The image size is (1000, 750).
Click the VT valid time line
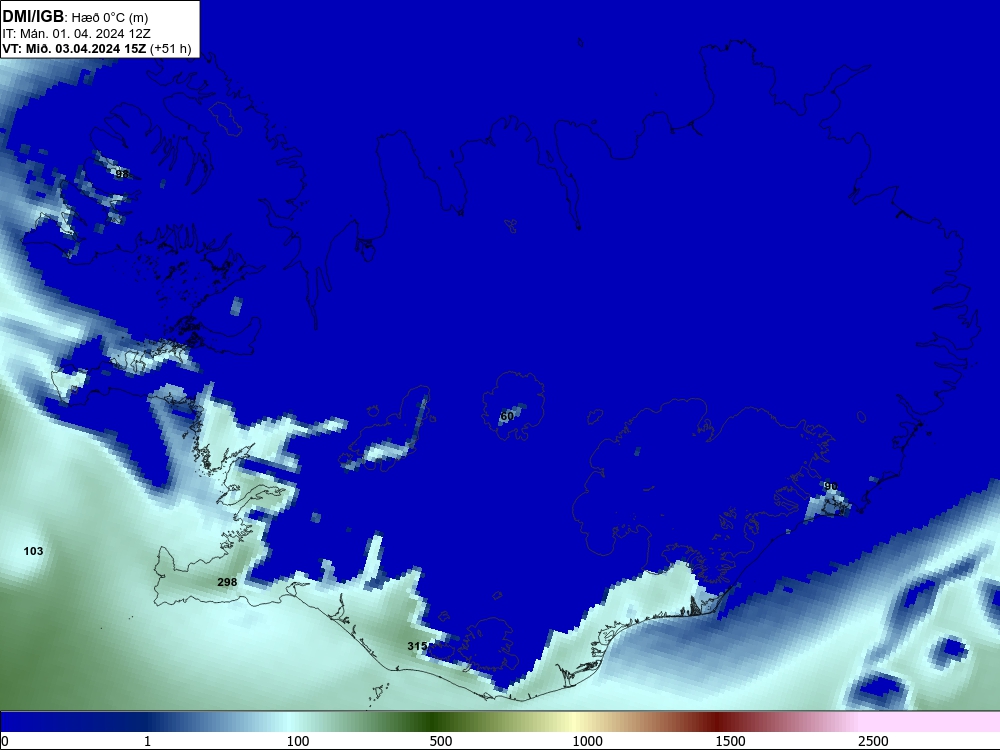tap(97, 48)
